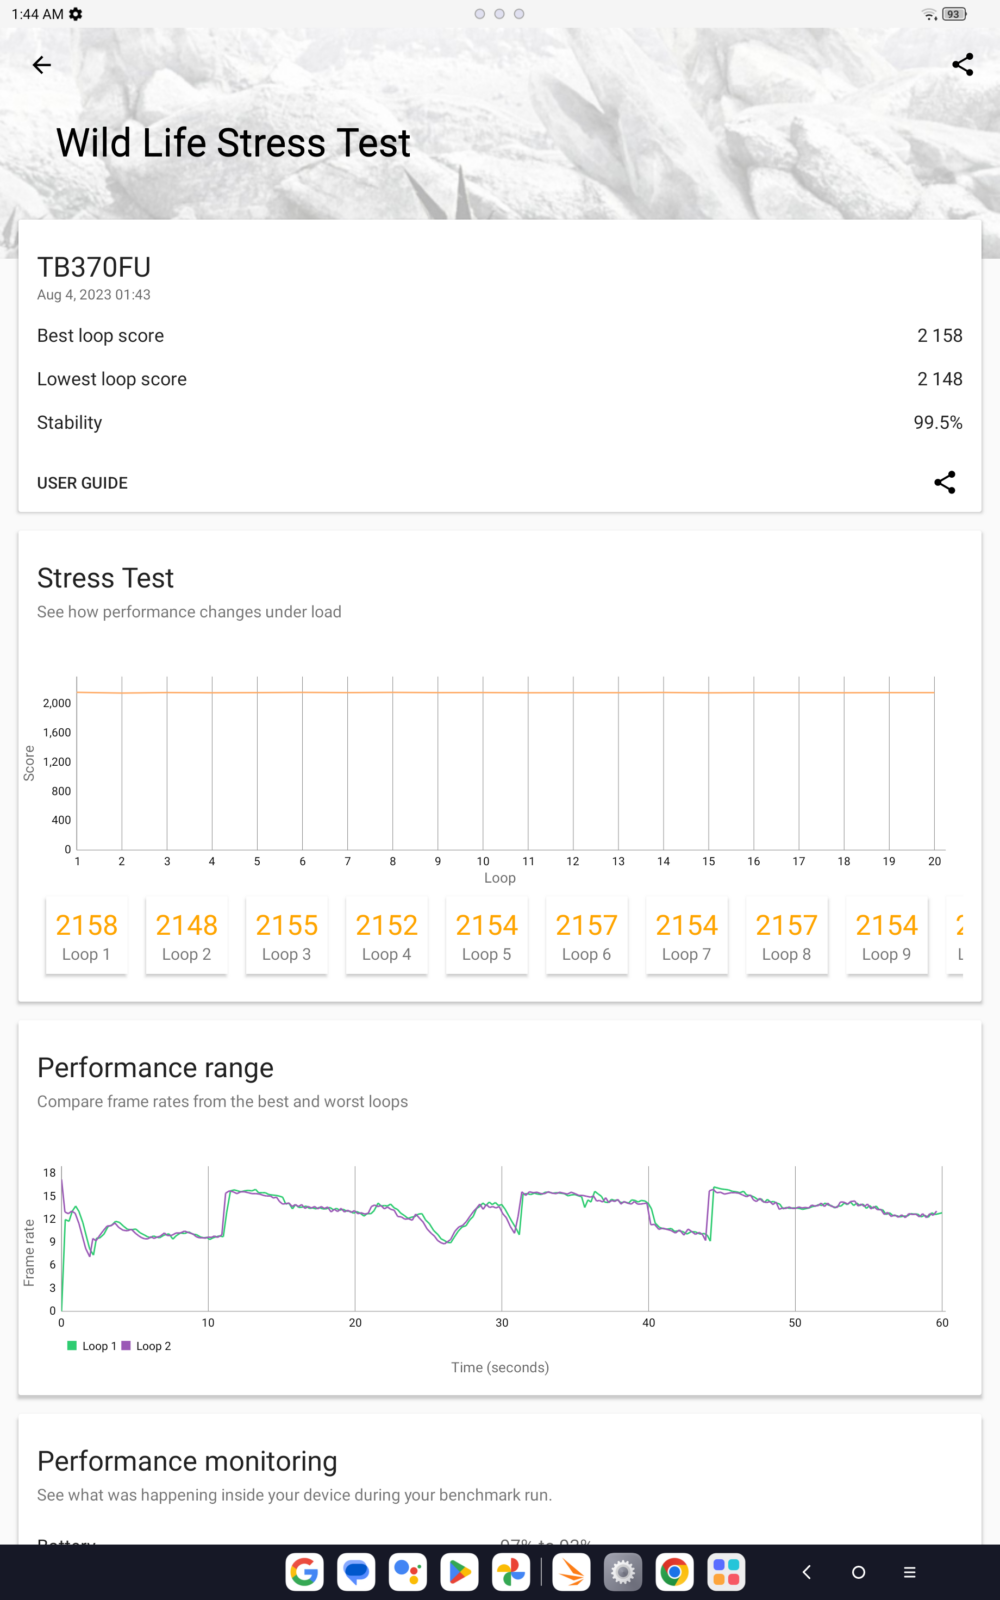Select the Loop 5 score card
Screen dimensions: 1000x1600
pyautogui.click(x=486, y=936)
